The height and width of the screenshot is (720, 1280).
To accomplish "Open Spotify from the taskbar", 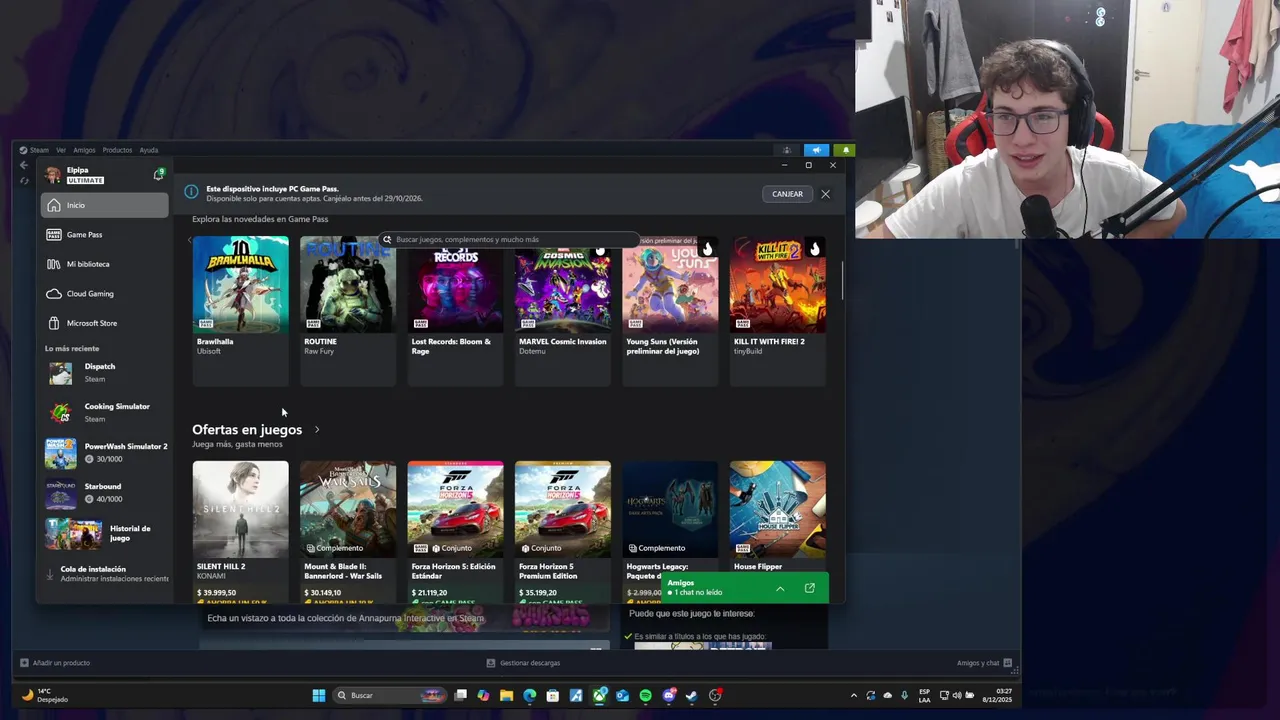I will tap(645, 695).
